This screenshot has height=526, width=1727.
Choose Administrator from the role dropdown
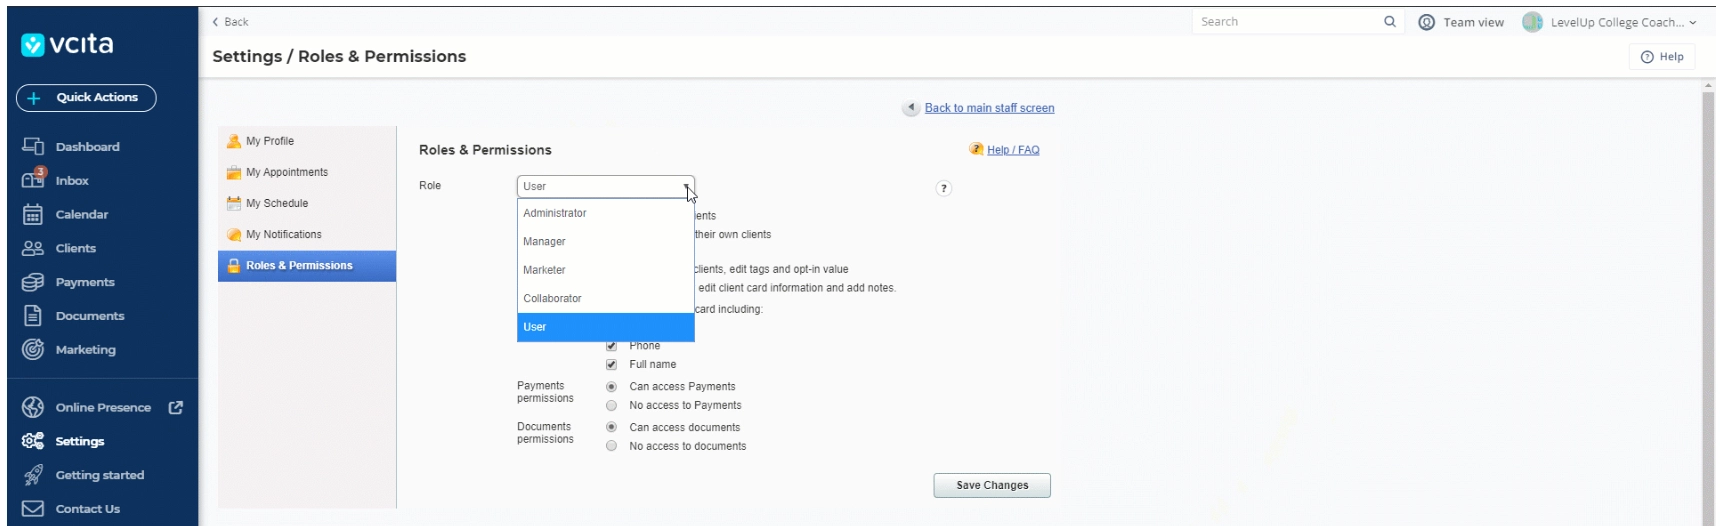[x=555, y=213]
